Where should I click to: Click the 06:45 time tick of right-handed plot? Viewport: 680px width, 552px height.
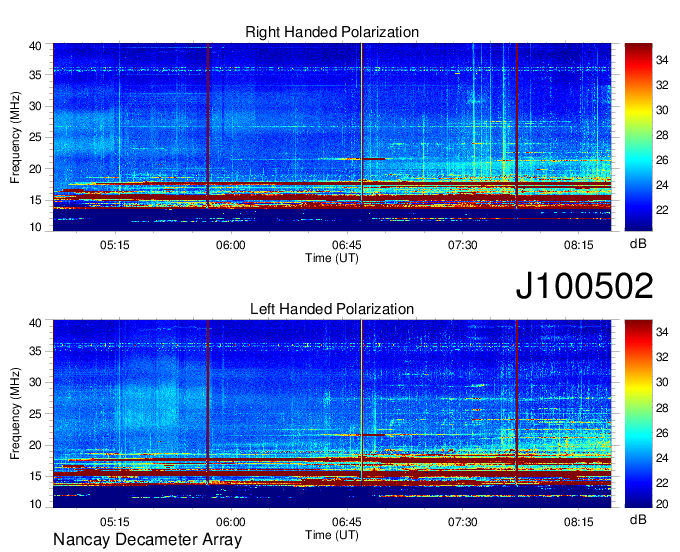tap(347, 245)
